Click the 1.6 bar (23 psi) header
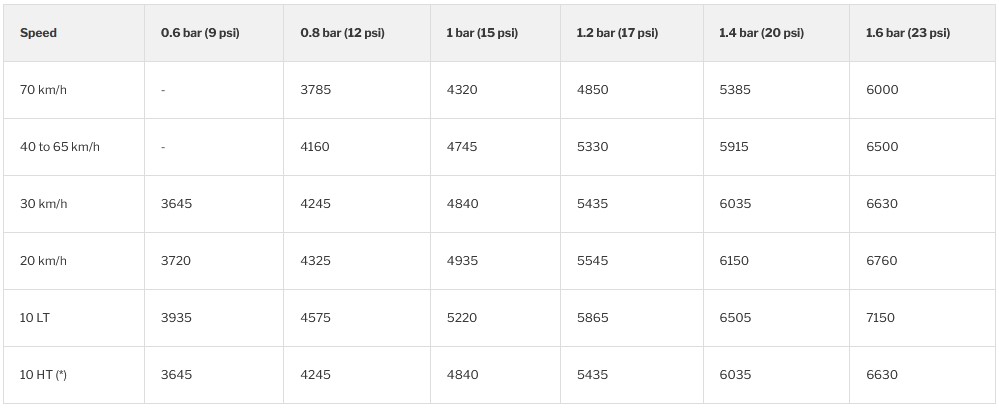Screen dimensions: 999x412 [x=908, y=33]
